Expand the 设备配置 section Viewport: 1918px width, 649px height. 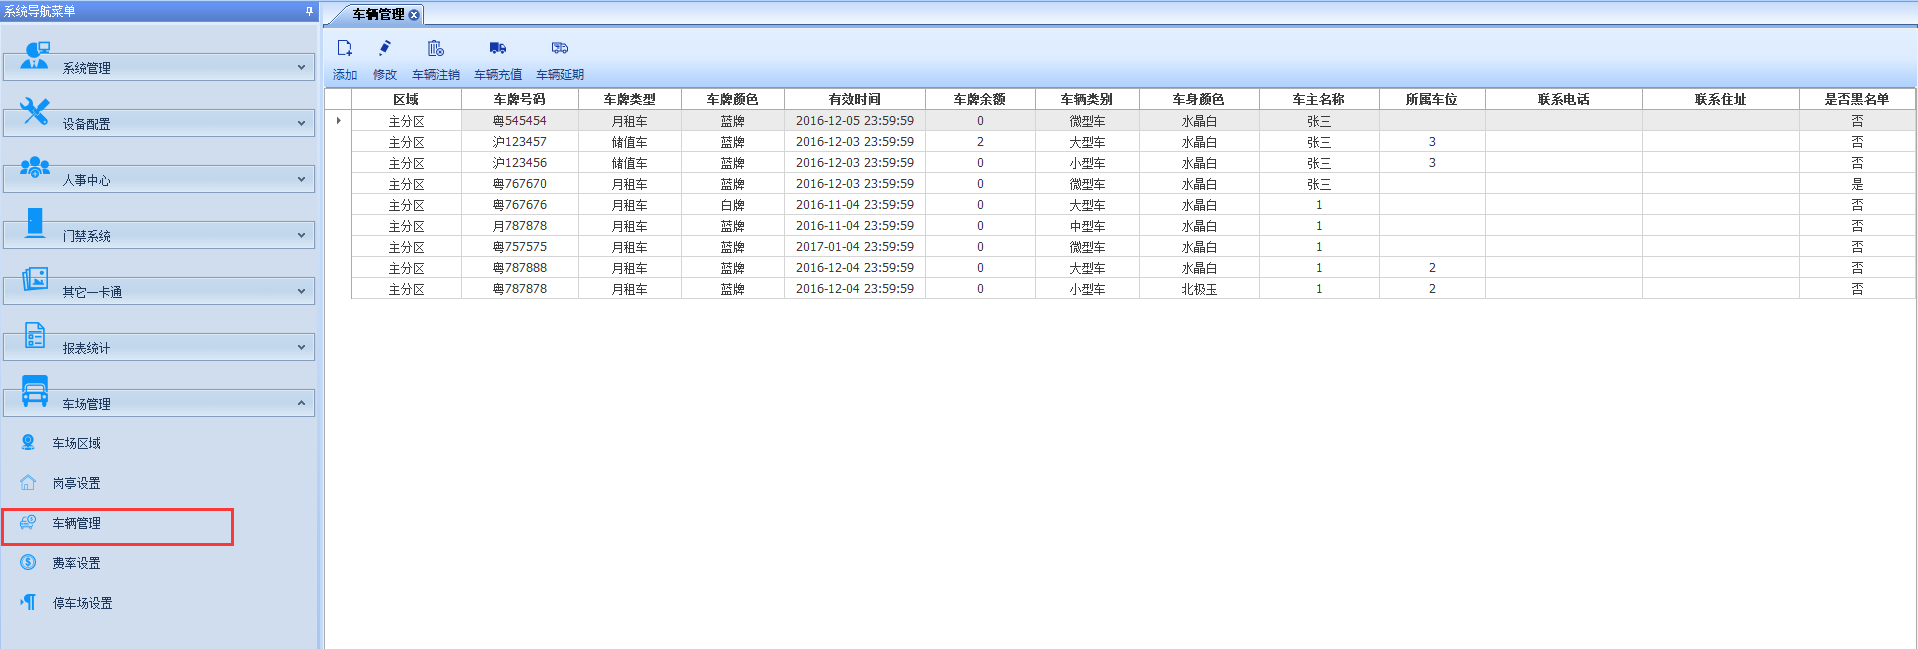[159, 123]
